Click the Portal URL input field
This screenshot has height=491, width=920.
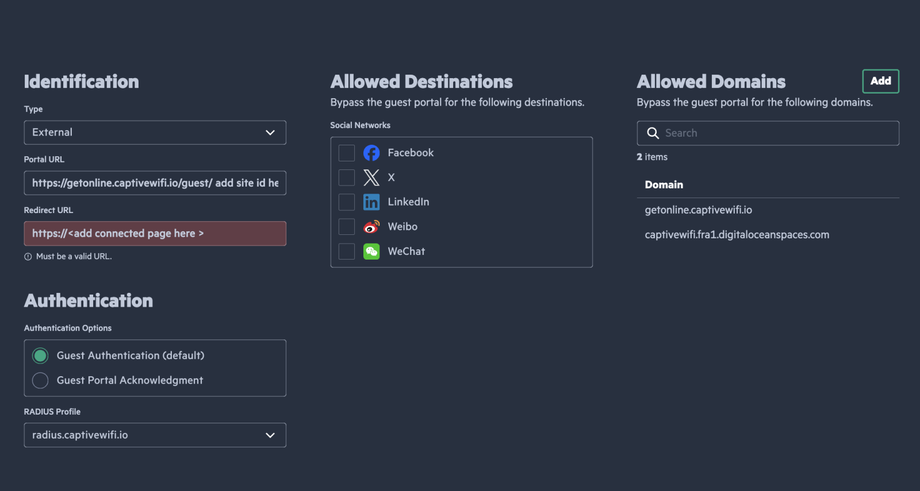point(155,183)
